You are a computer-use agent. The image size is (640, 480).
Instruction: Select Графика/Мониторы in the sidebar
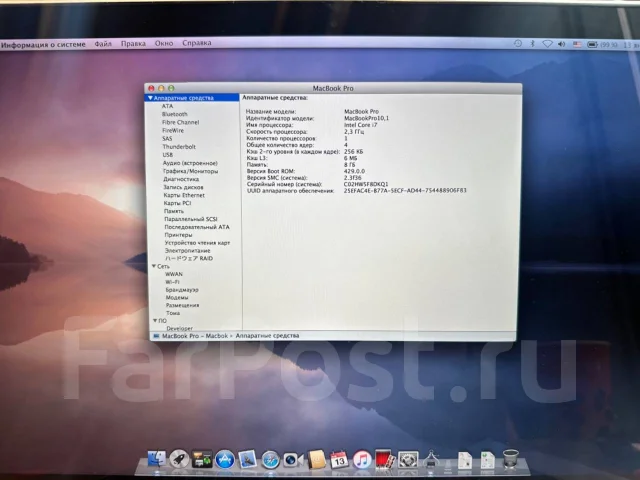coord(191,171)
